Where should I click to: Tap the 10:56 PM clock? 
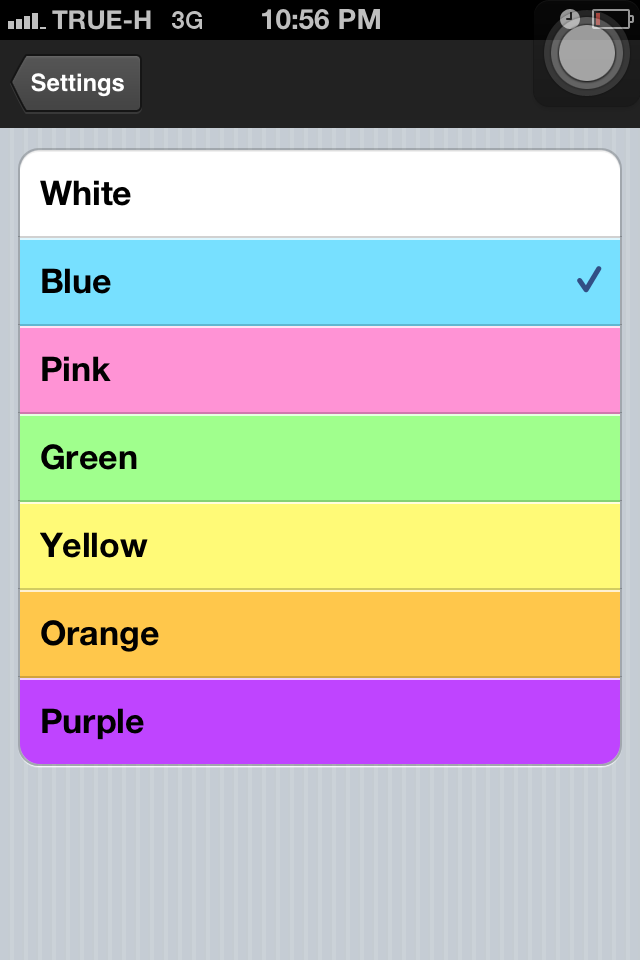(x=321, y=20)
